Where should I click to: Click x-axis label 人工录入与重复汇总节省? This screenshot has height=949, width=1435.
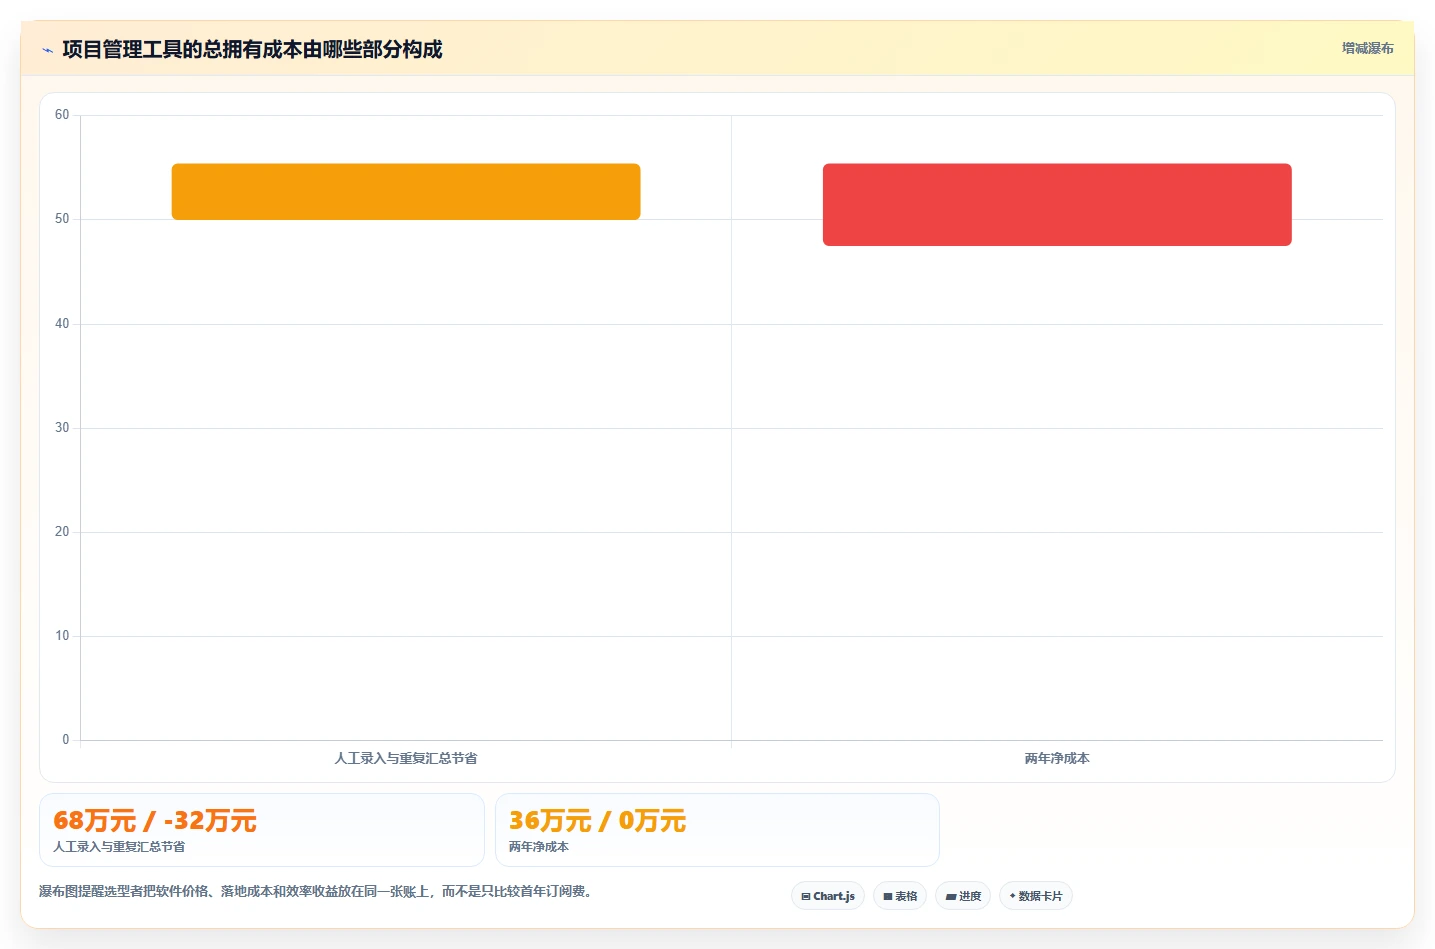[406, 758]
